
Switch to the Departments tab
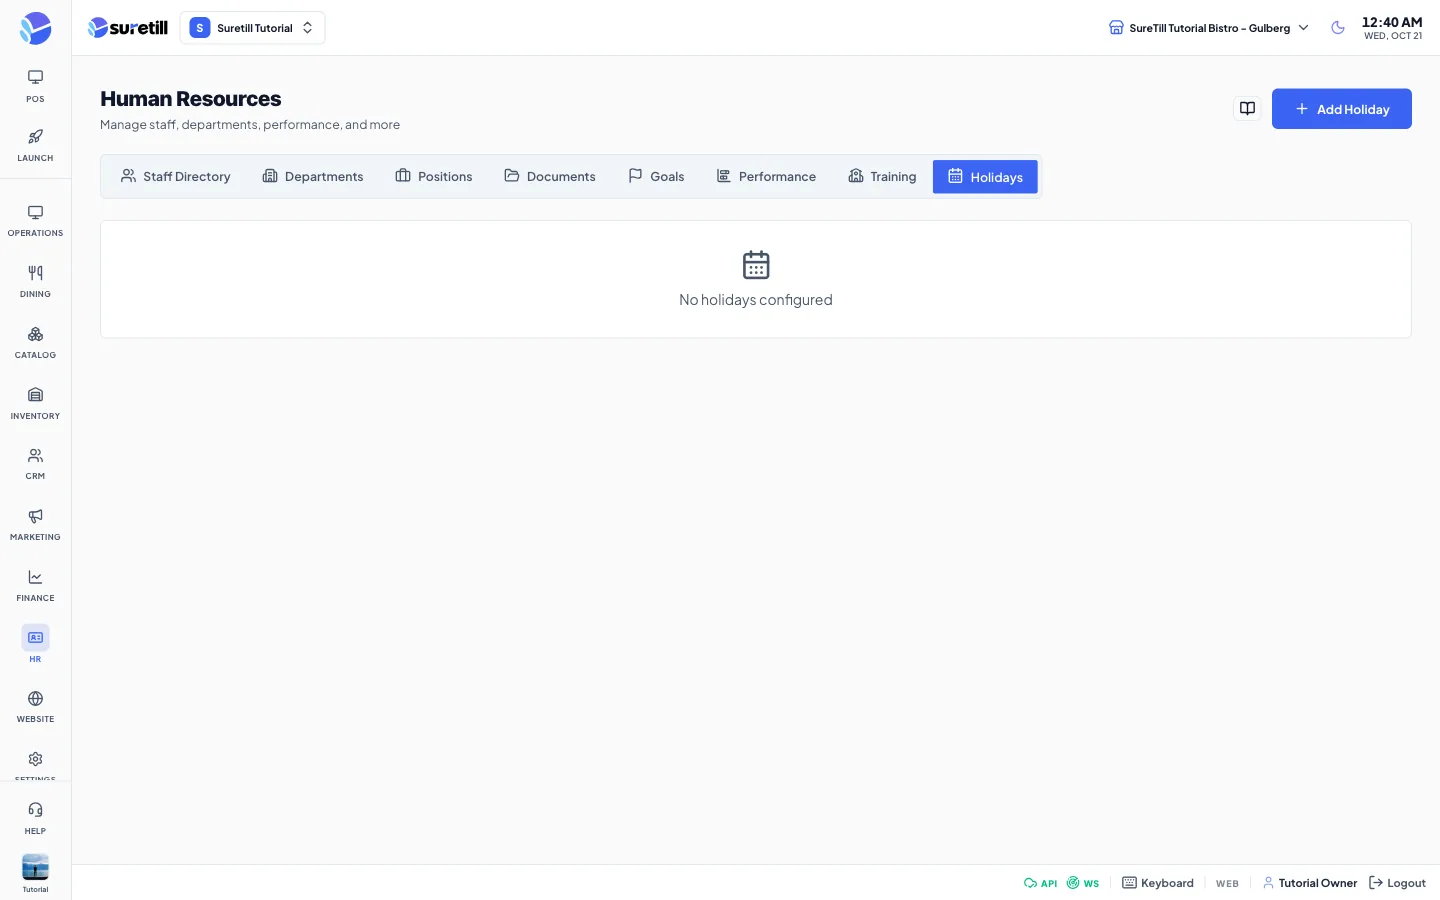313,177
